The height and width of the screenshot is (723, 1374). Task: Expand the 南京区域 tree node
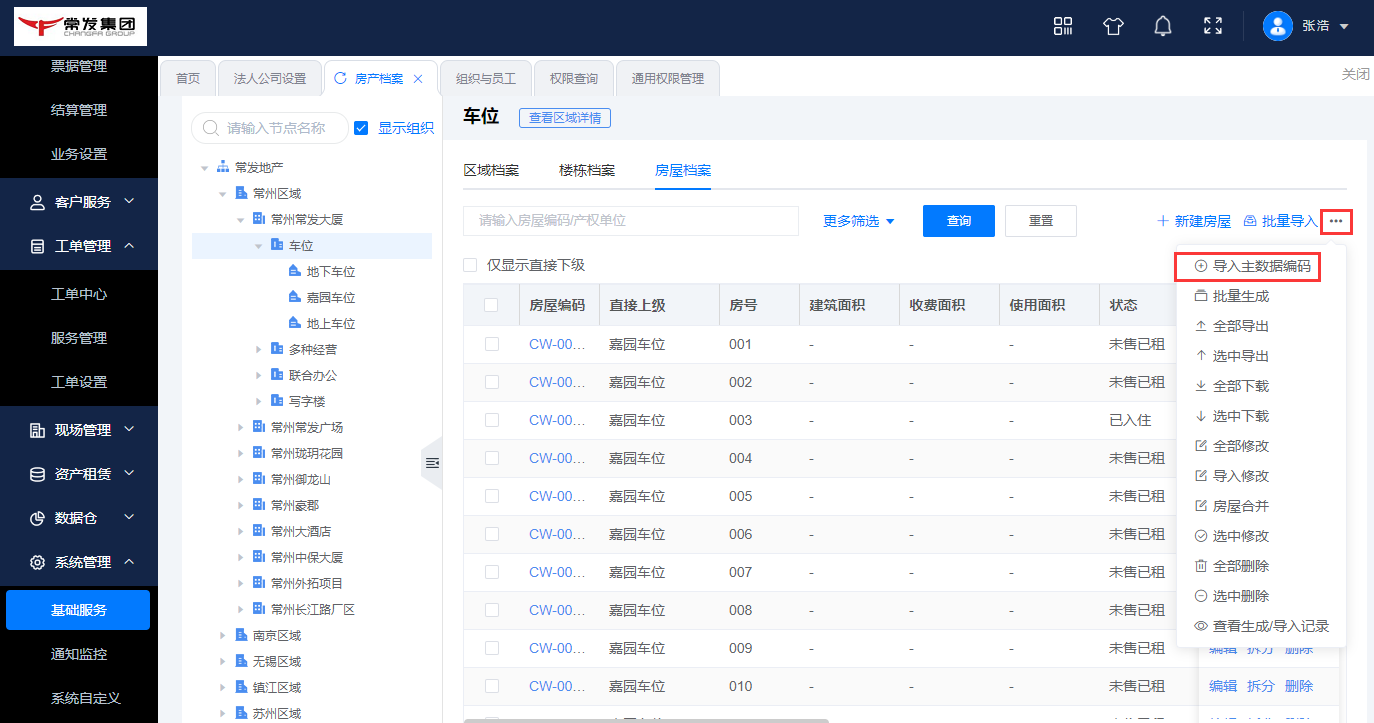pos(223,636)
